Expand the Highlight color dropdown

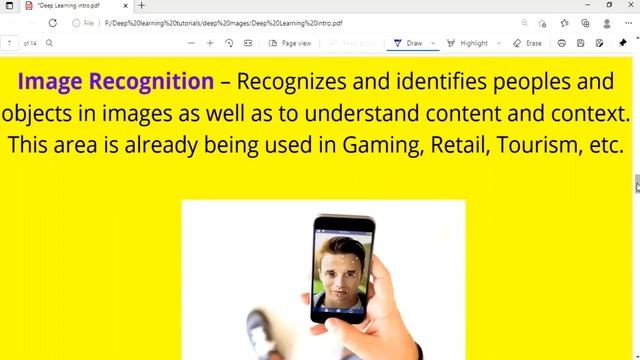(499, 43)
